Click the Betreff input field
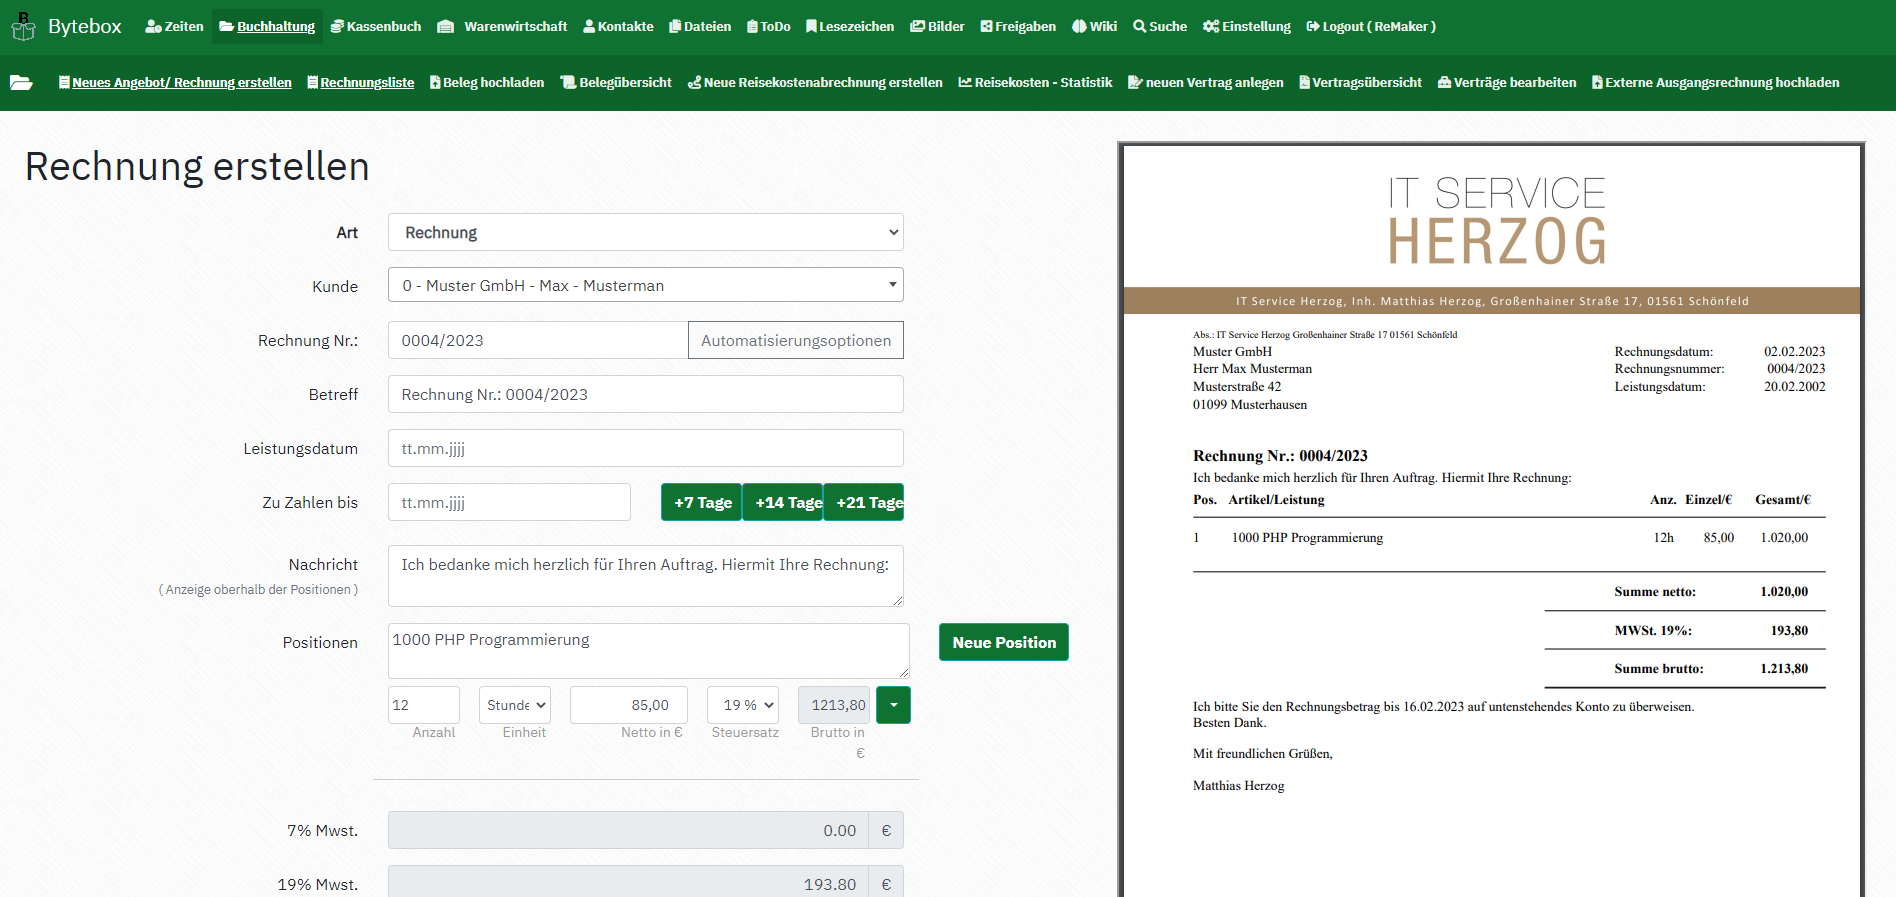The height and width of the screenshot is (897, 1896). pyautogui.click(x=646, y=394)
